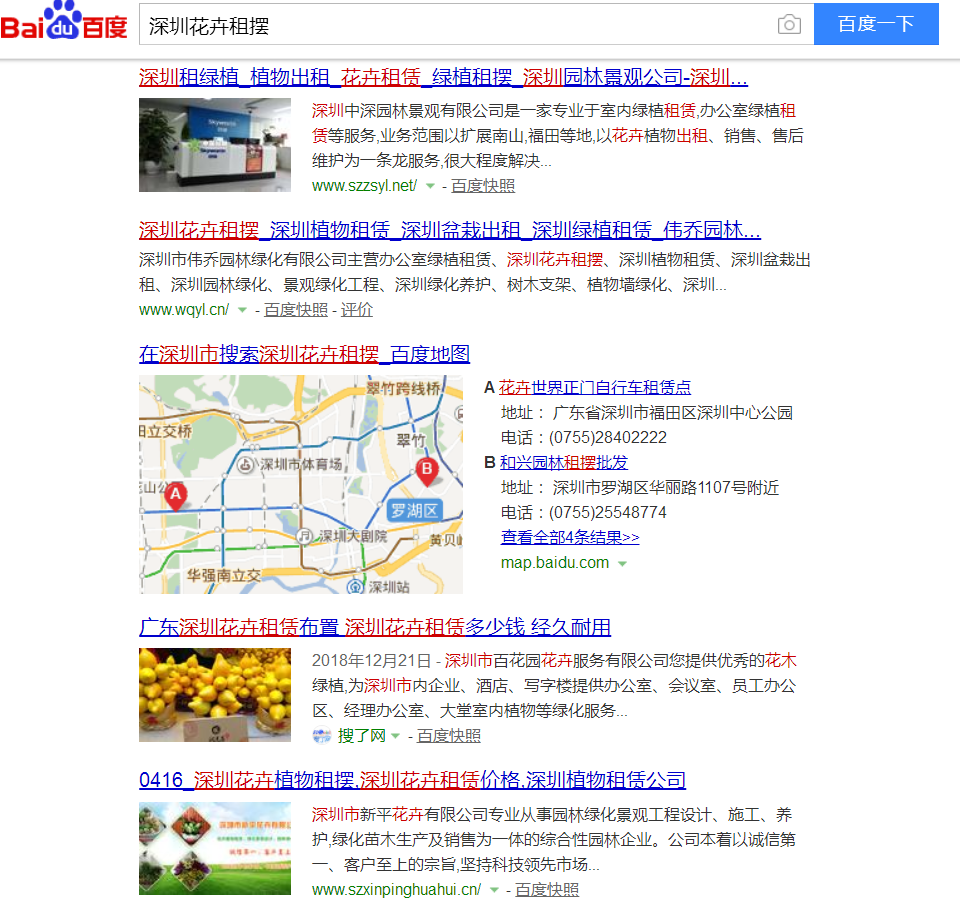Click 深圳大剧院 metro map icon
This screenshot has height=911, width=960.
point(305,536)
